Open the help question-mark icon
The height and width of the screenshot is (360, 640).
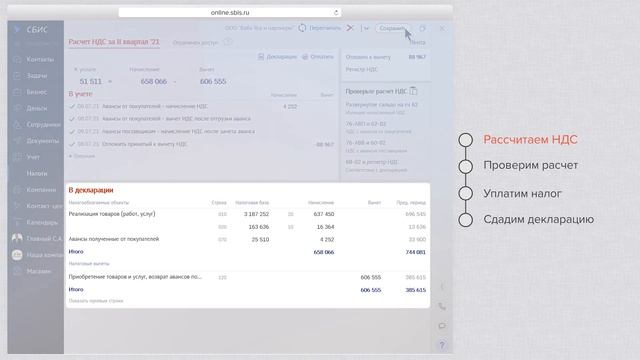pos(442,345)
